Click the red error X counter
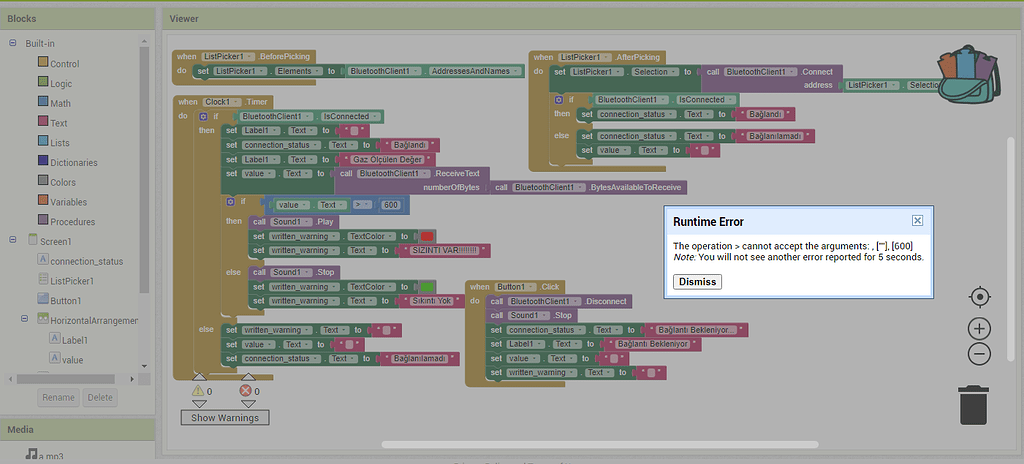The height and width of the screenshot is (464, 1024). 246,391
